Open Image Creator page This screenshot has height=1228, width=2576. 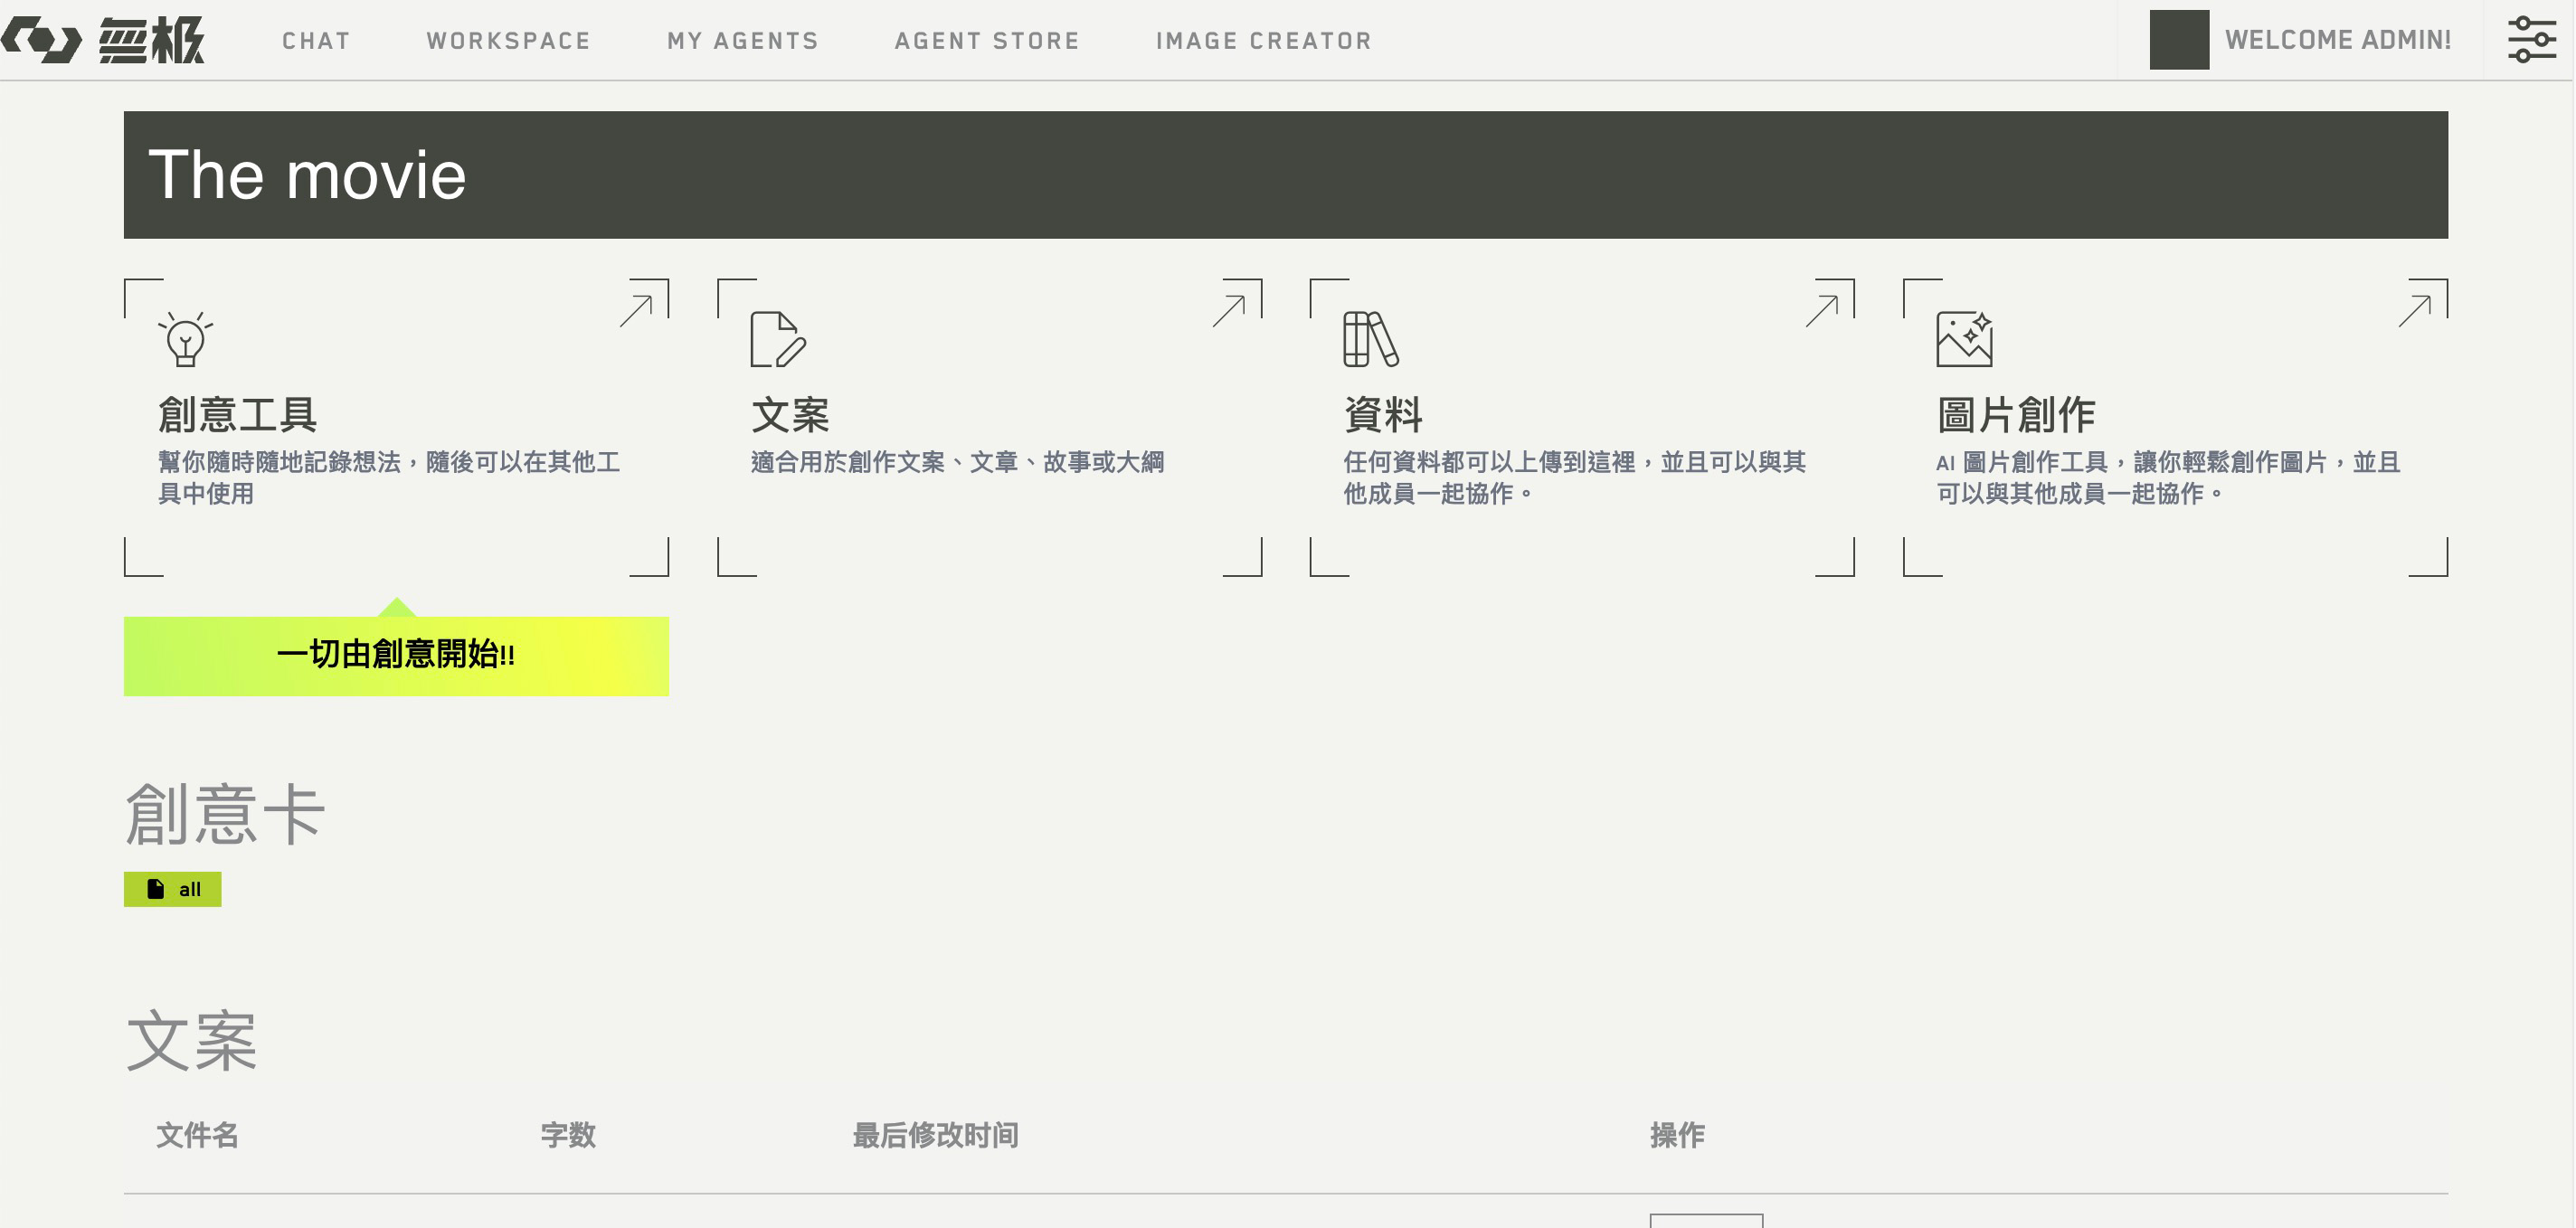tap(1264, 41)
